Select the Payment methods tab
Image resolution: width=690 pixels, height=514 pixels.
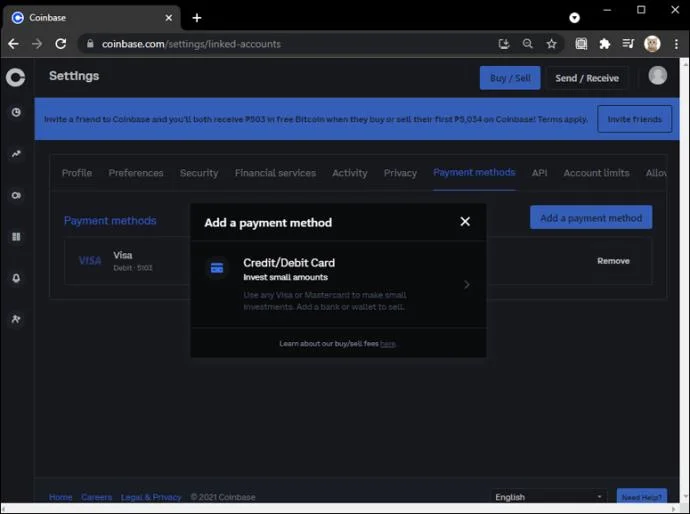[474, 173]
